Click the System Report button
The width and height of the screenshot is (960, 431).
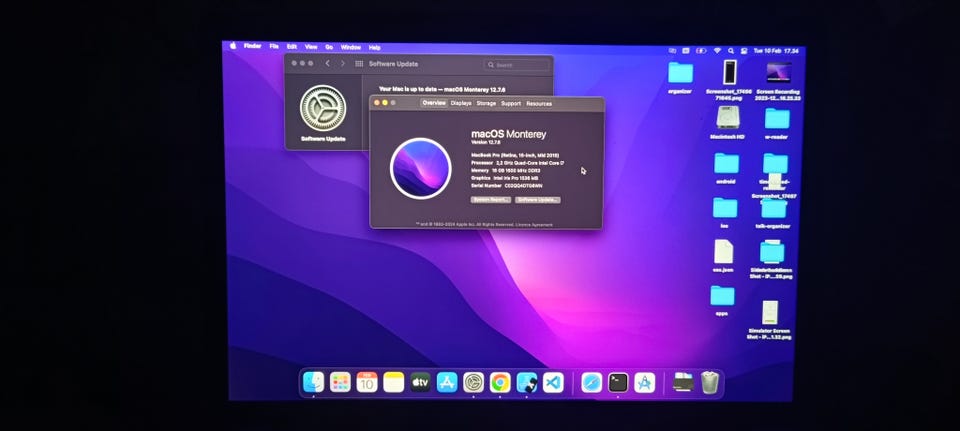pyautogui.click(x=490, y=200)
